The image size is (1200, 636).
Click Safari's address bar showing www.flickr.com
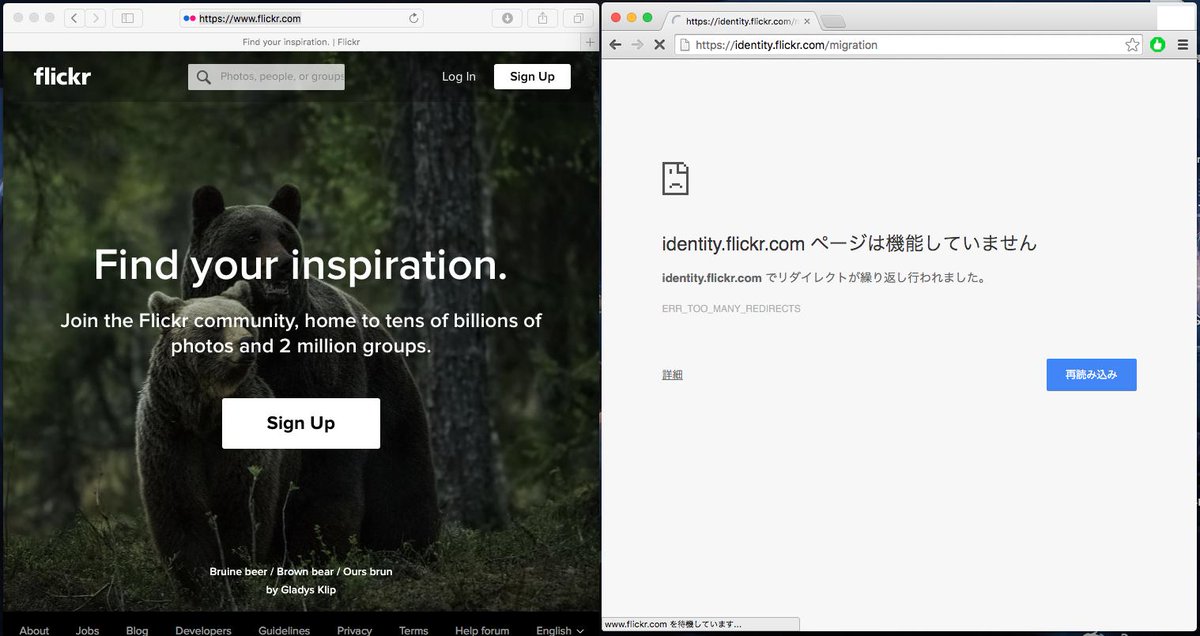[301, 18]
